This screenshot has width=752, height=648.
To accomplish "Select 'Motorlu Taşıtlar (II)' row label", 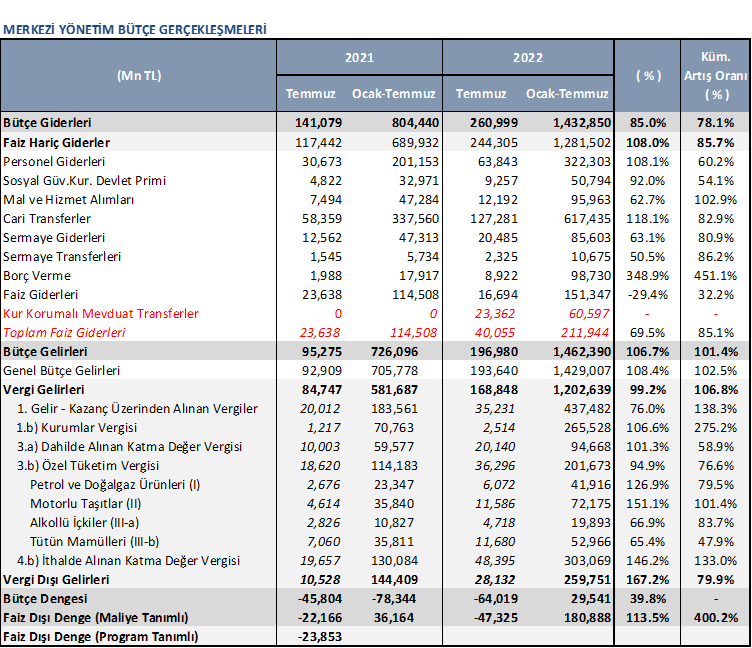I will [85, 504].
